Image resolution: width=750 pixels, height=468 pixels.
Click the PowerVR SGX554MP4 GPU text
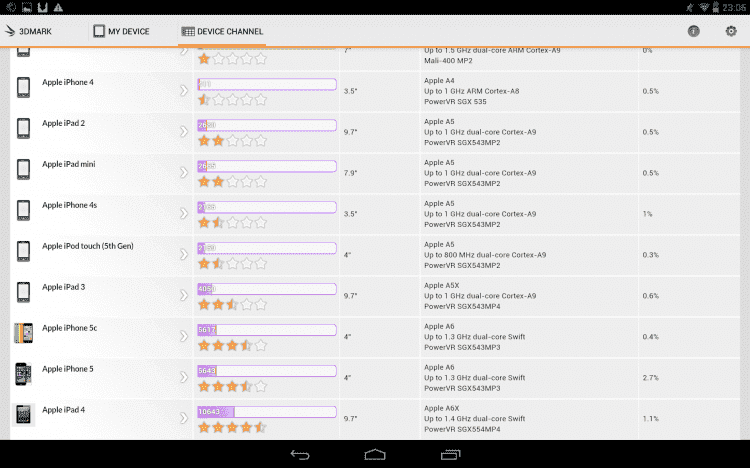462,429
